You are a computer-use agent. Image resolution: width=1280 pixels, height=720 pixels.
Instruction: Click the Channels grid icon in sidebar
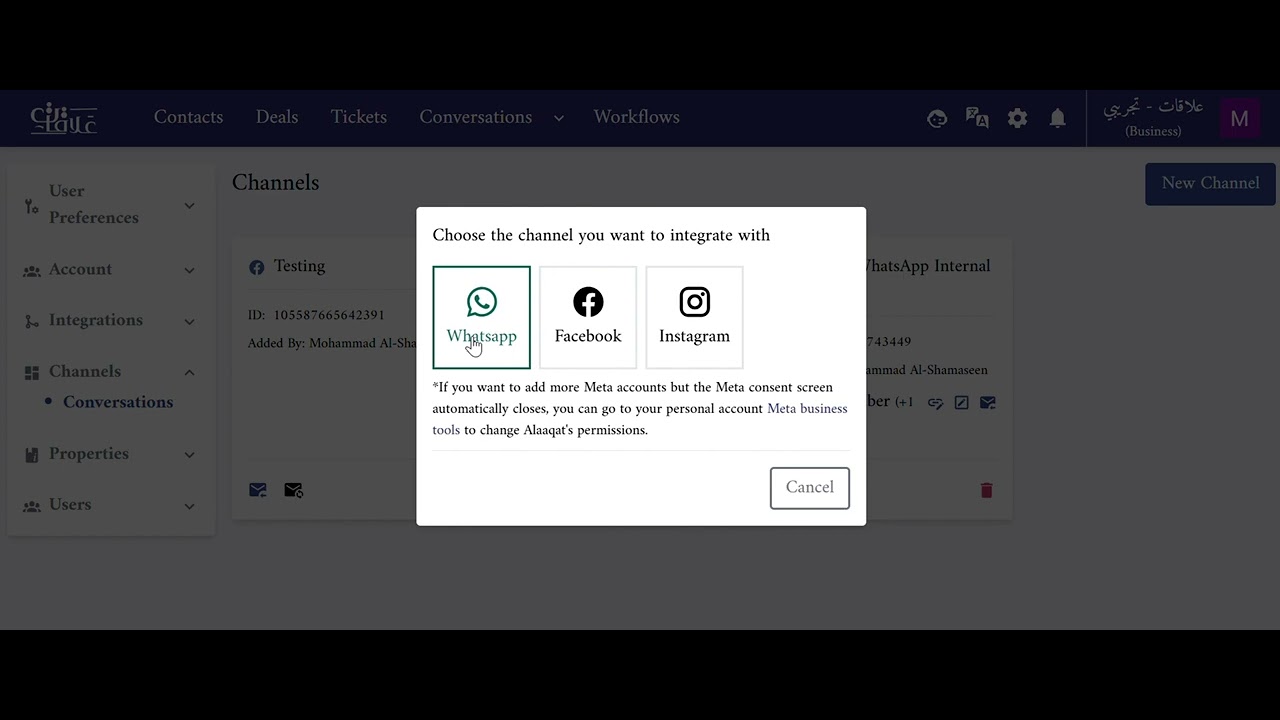[32, 372]
